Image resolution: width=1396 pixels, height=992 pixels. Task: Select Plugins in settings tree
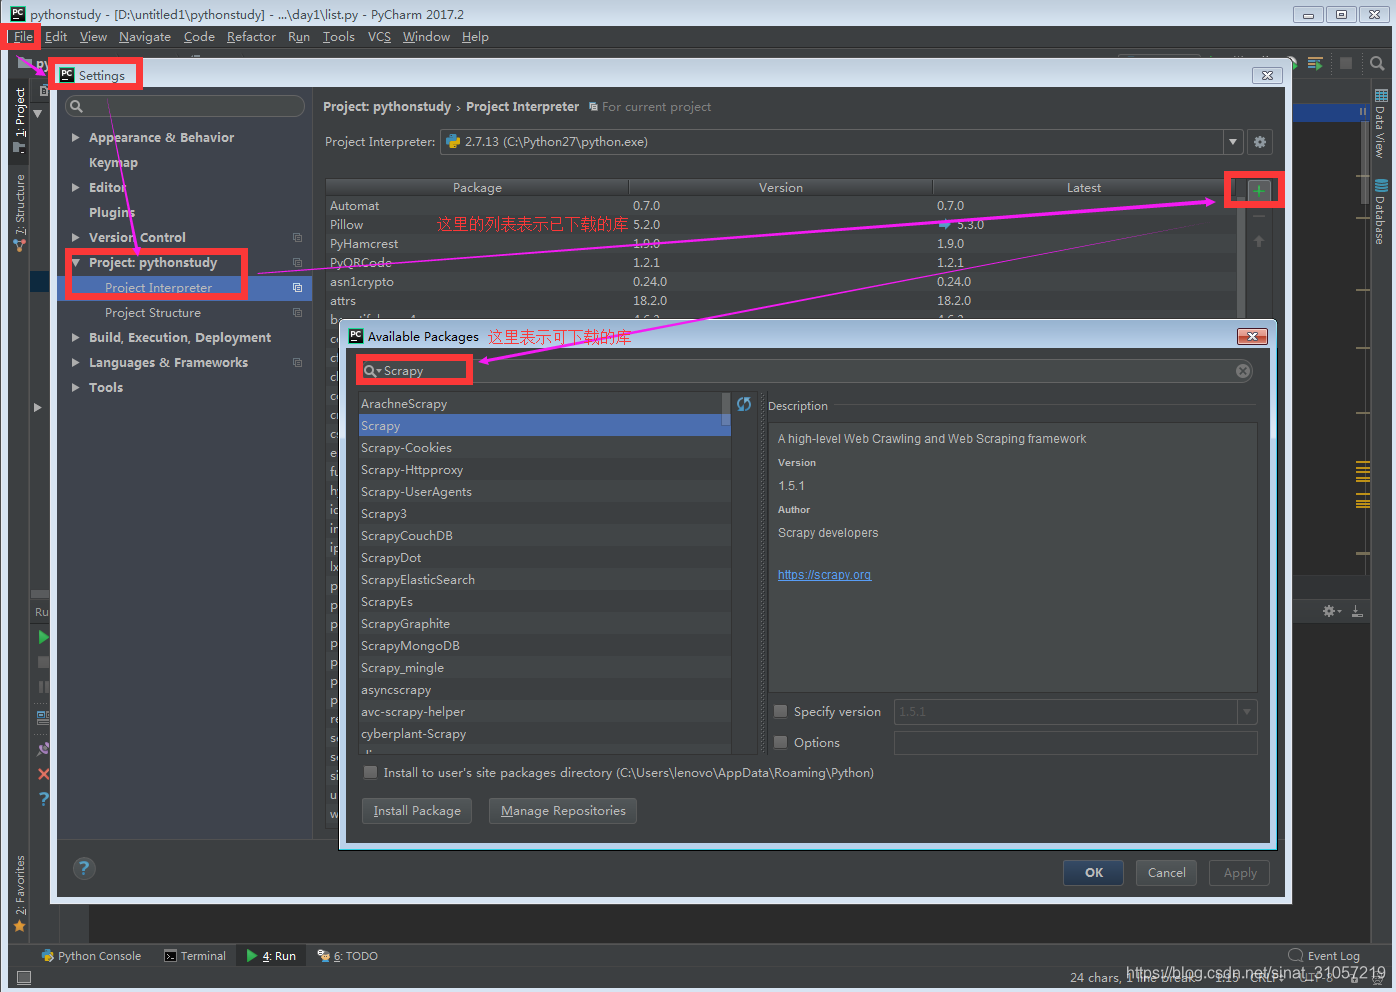coord(111,212)
